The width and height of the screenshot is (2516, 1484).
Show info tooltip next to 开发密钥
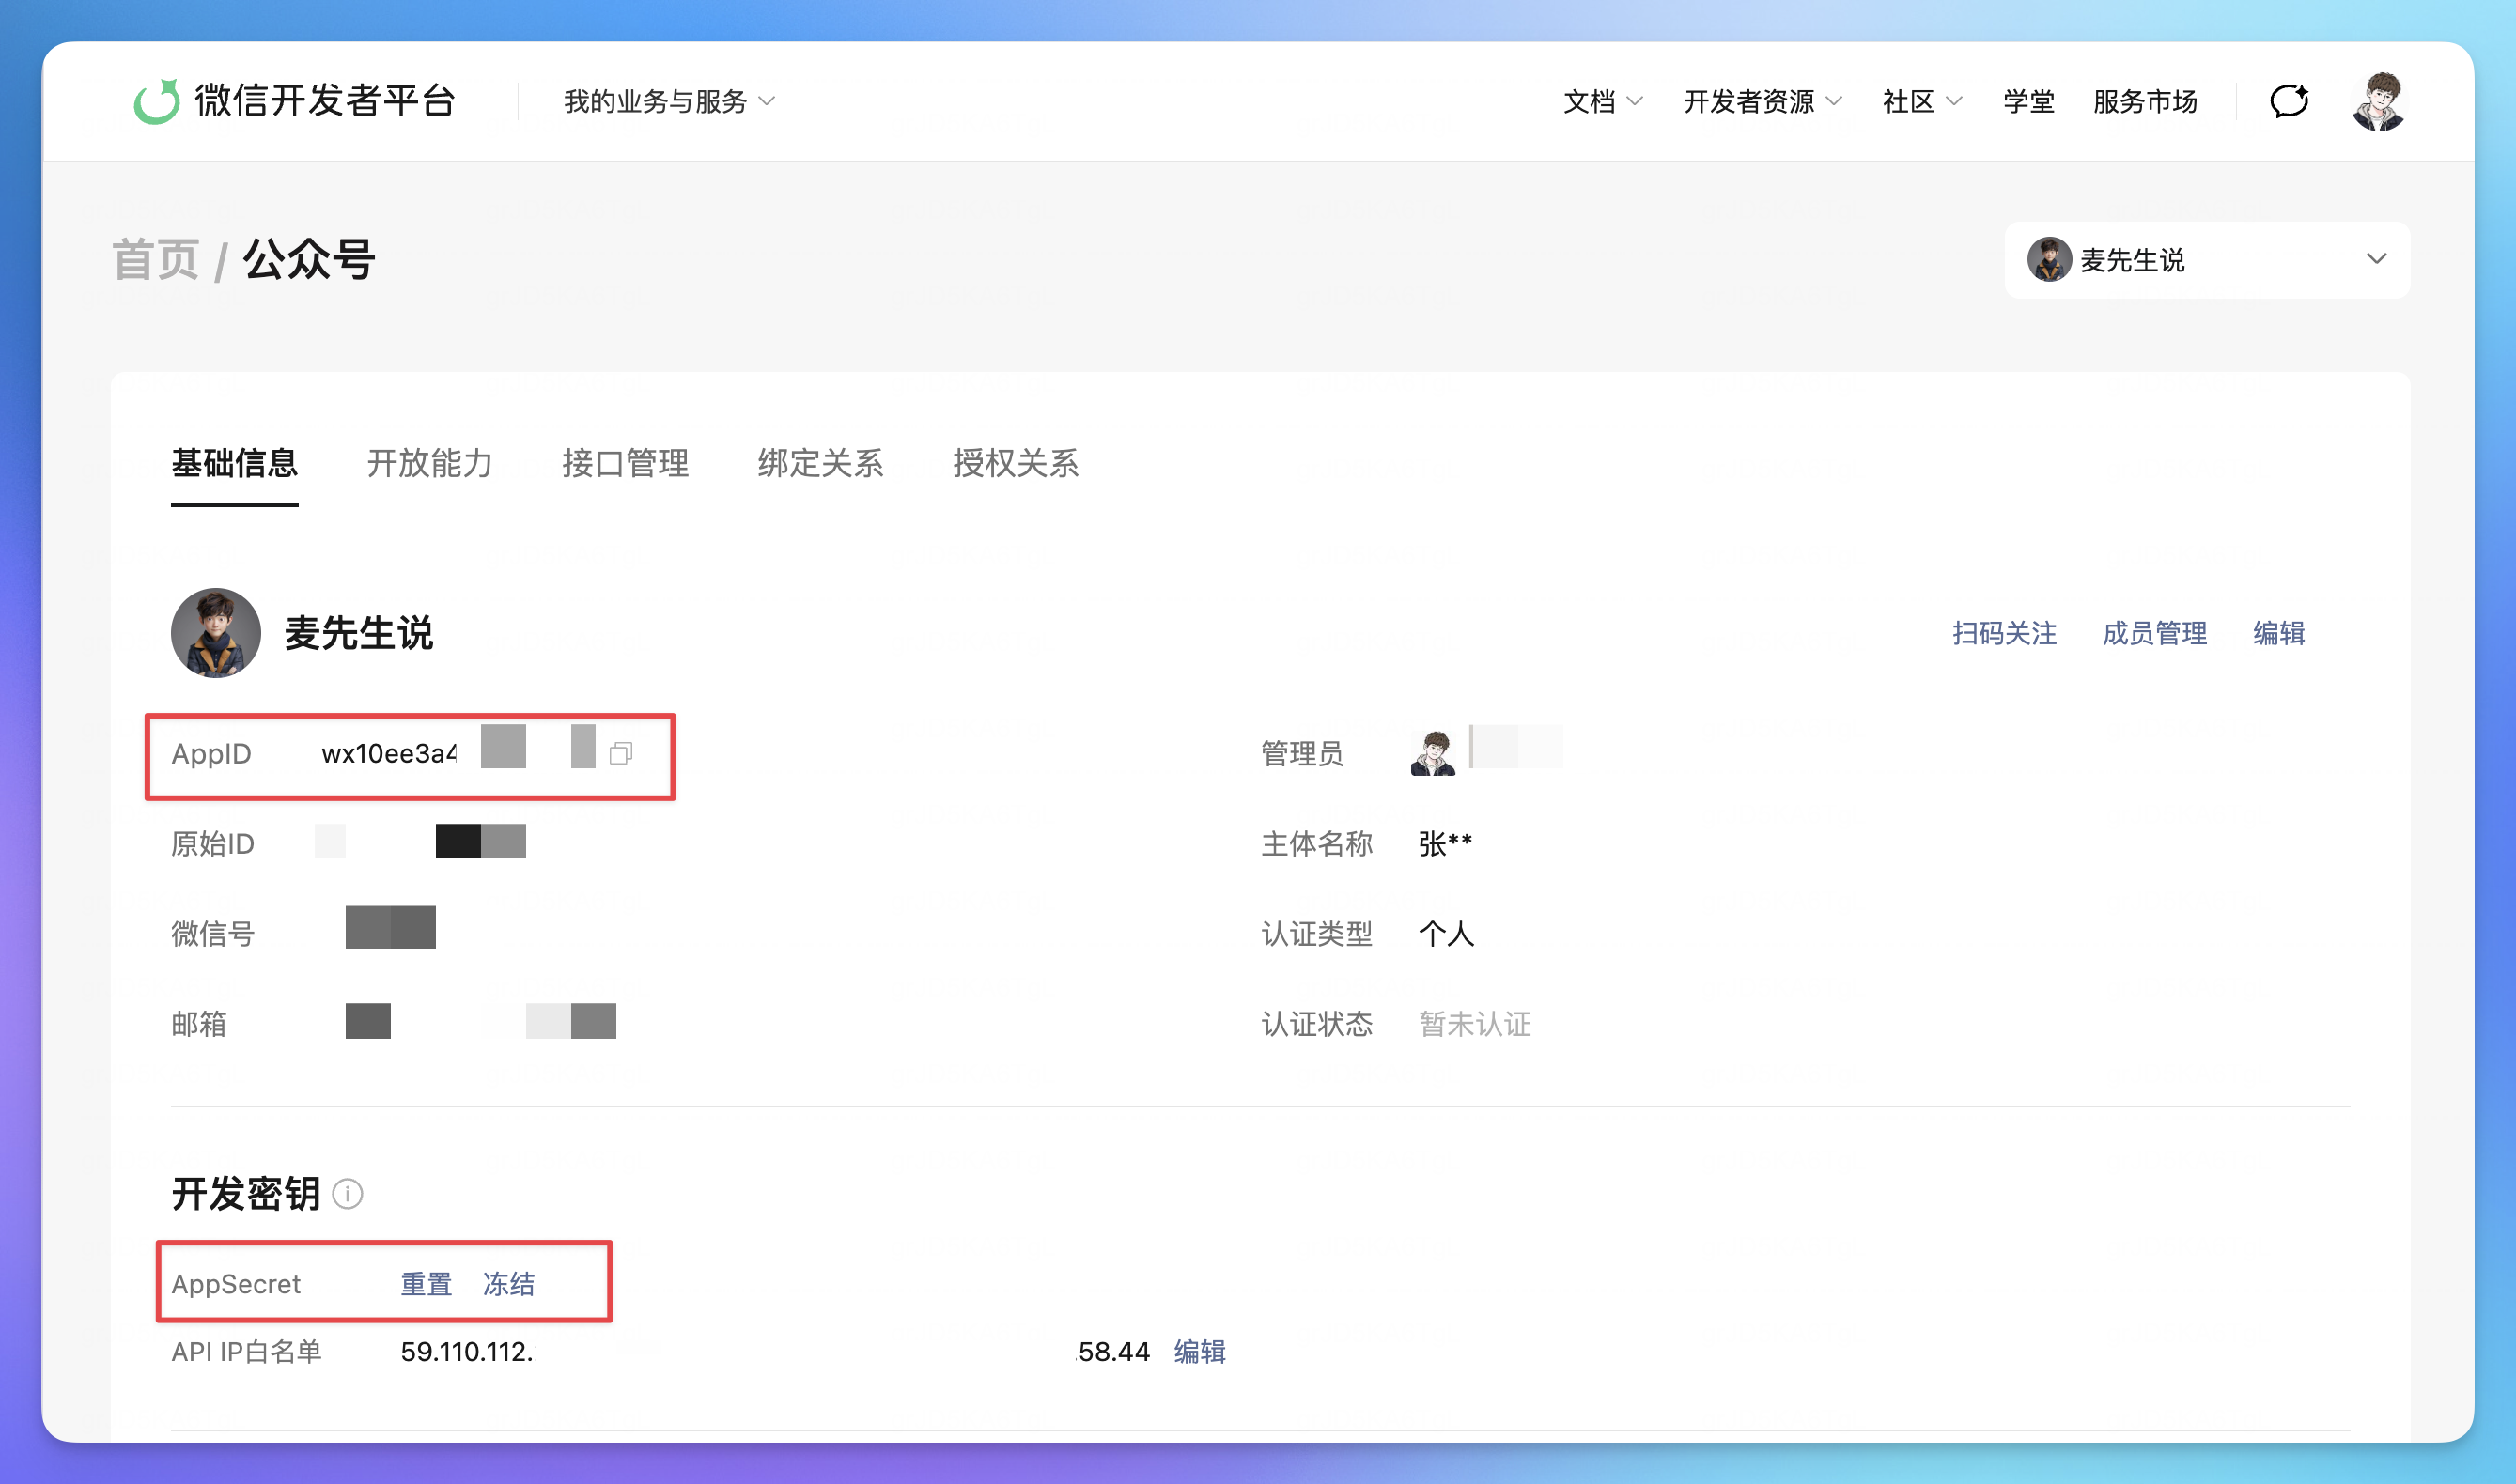coord(347,1193)
